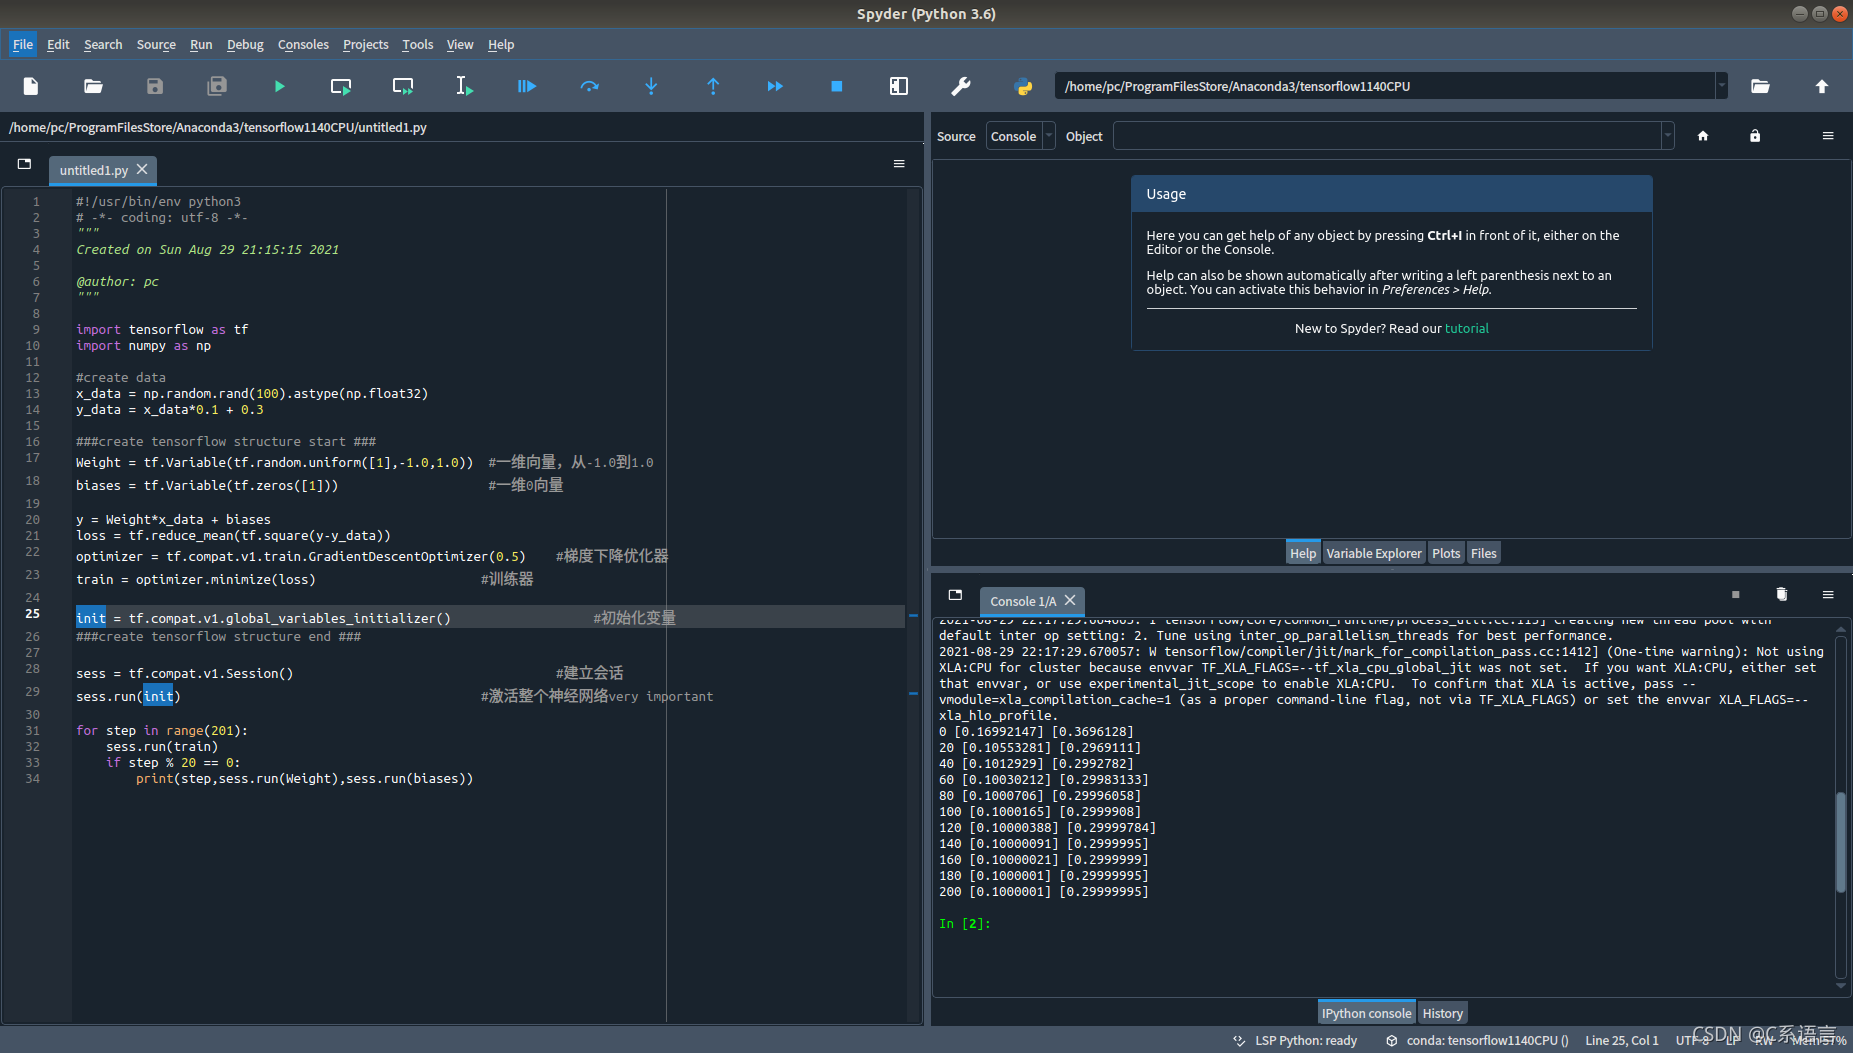Open the Projects menu
Screen dimensions: 1853x1053
tap(365, 44)
